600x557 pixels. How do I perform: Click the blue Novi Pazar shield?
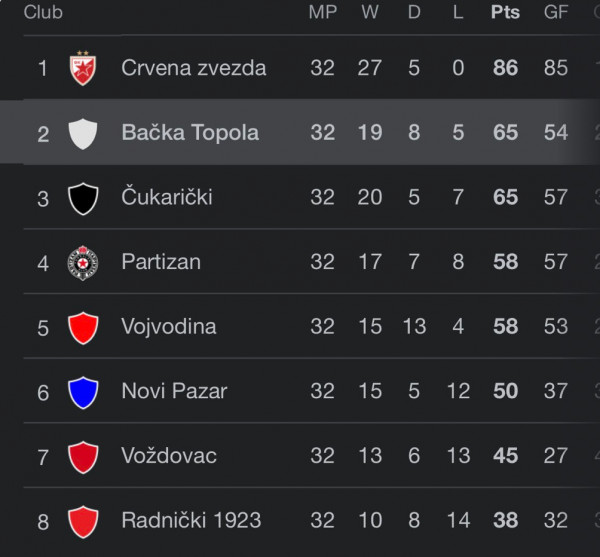coord(83,393)
